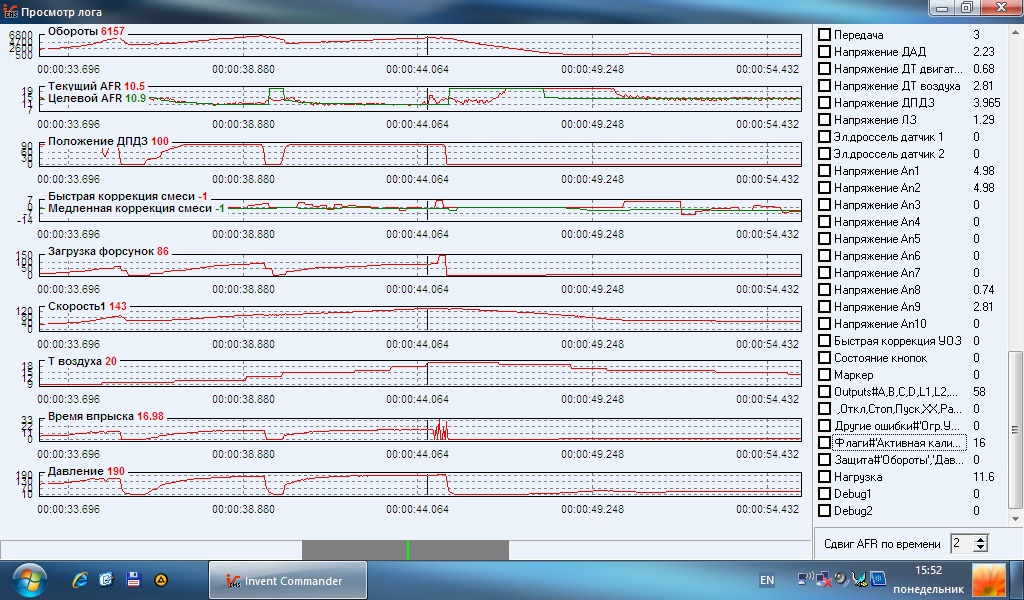Image resolution: width=1024 pixels, height=600 pixels.
Task: Click the floppy disk icon in taskbar
Action: coord(133,579)
